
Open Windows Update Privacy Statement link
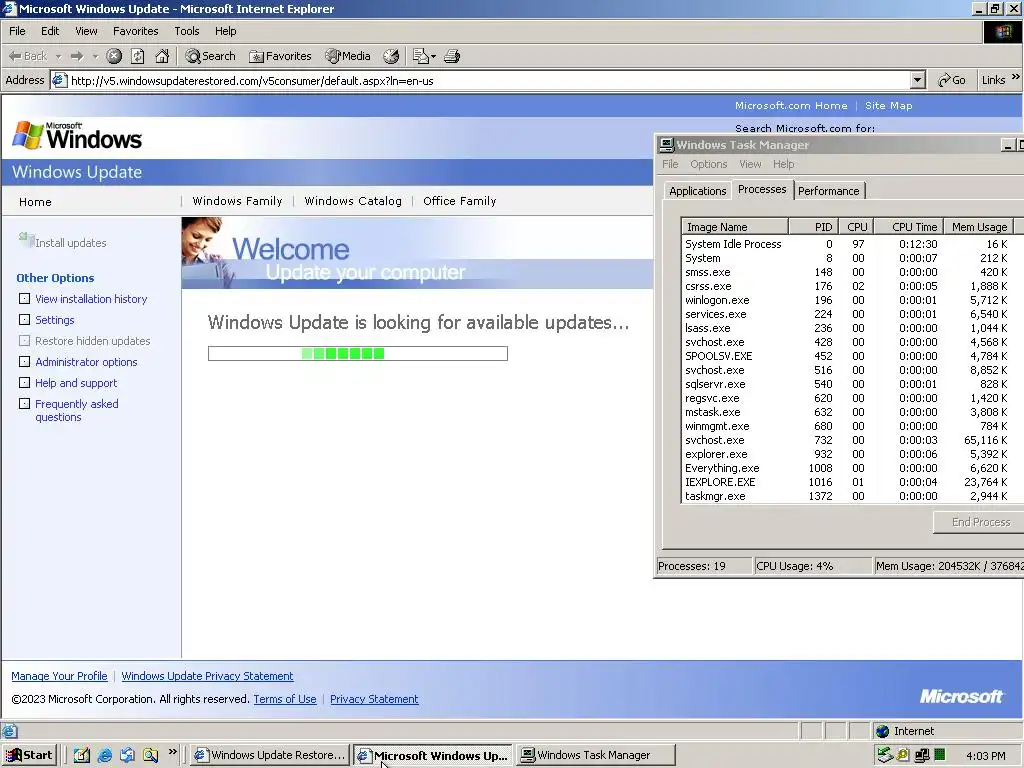pyautogui.click(x=207, y=676)
